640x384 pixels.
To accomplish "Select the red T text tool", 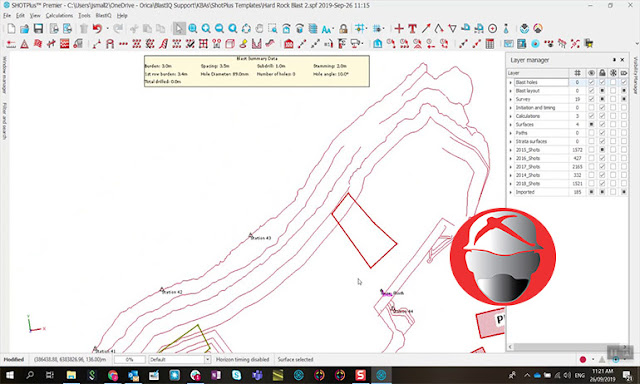I will tap(413, 29).
